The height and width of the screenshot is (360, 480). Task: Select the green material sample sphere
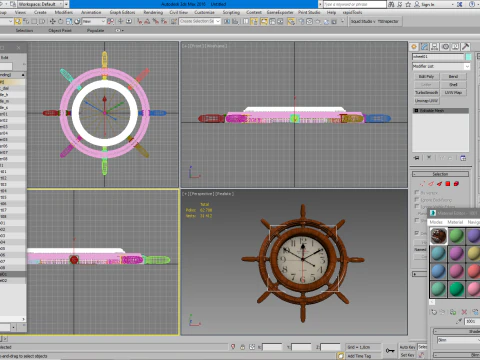[x=456, y=236]
